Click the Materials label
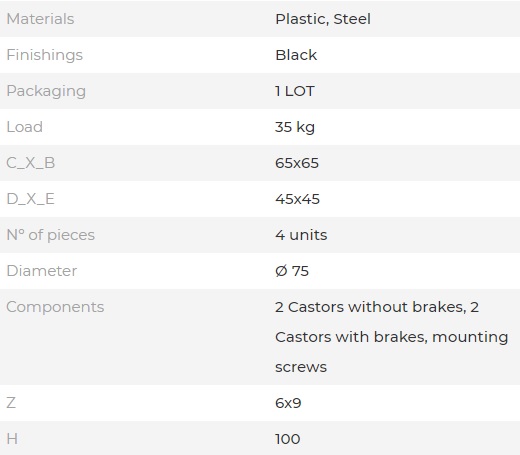Viewport: 520px width, 455px height. coord(40,19)
